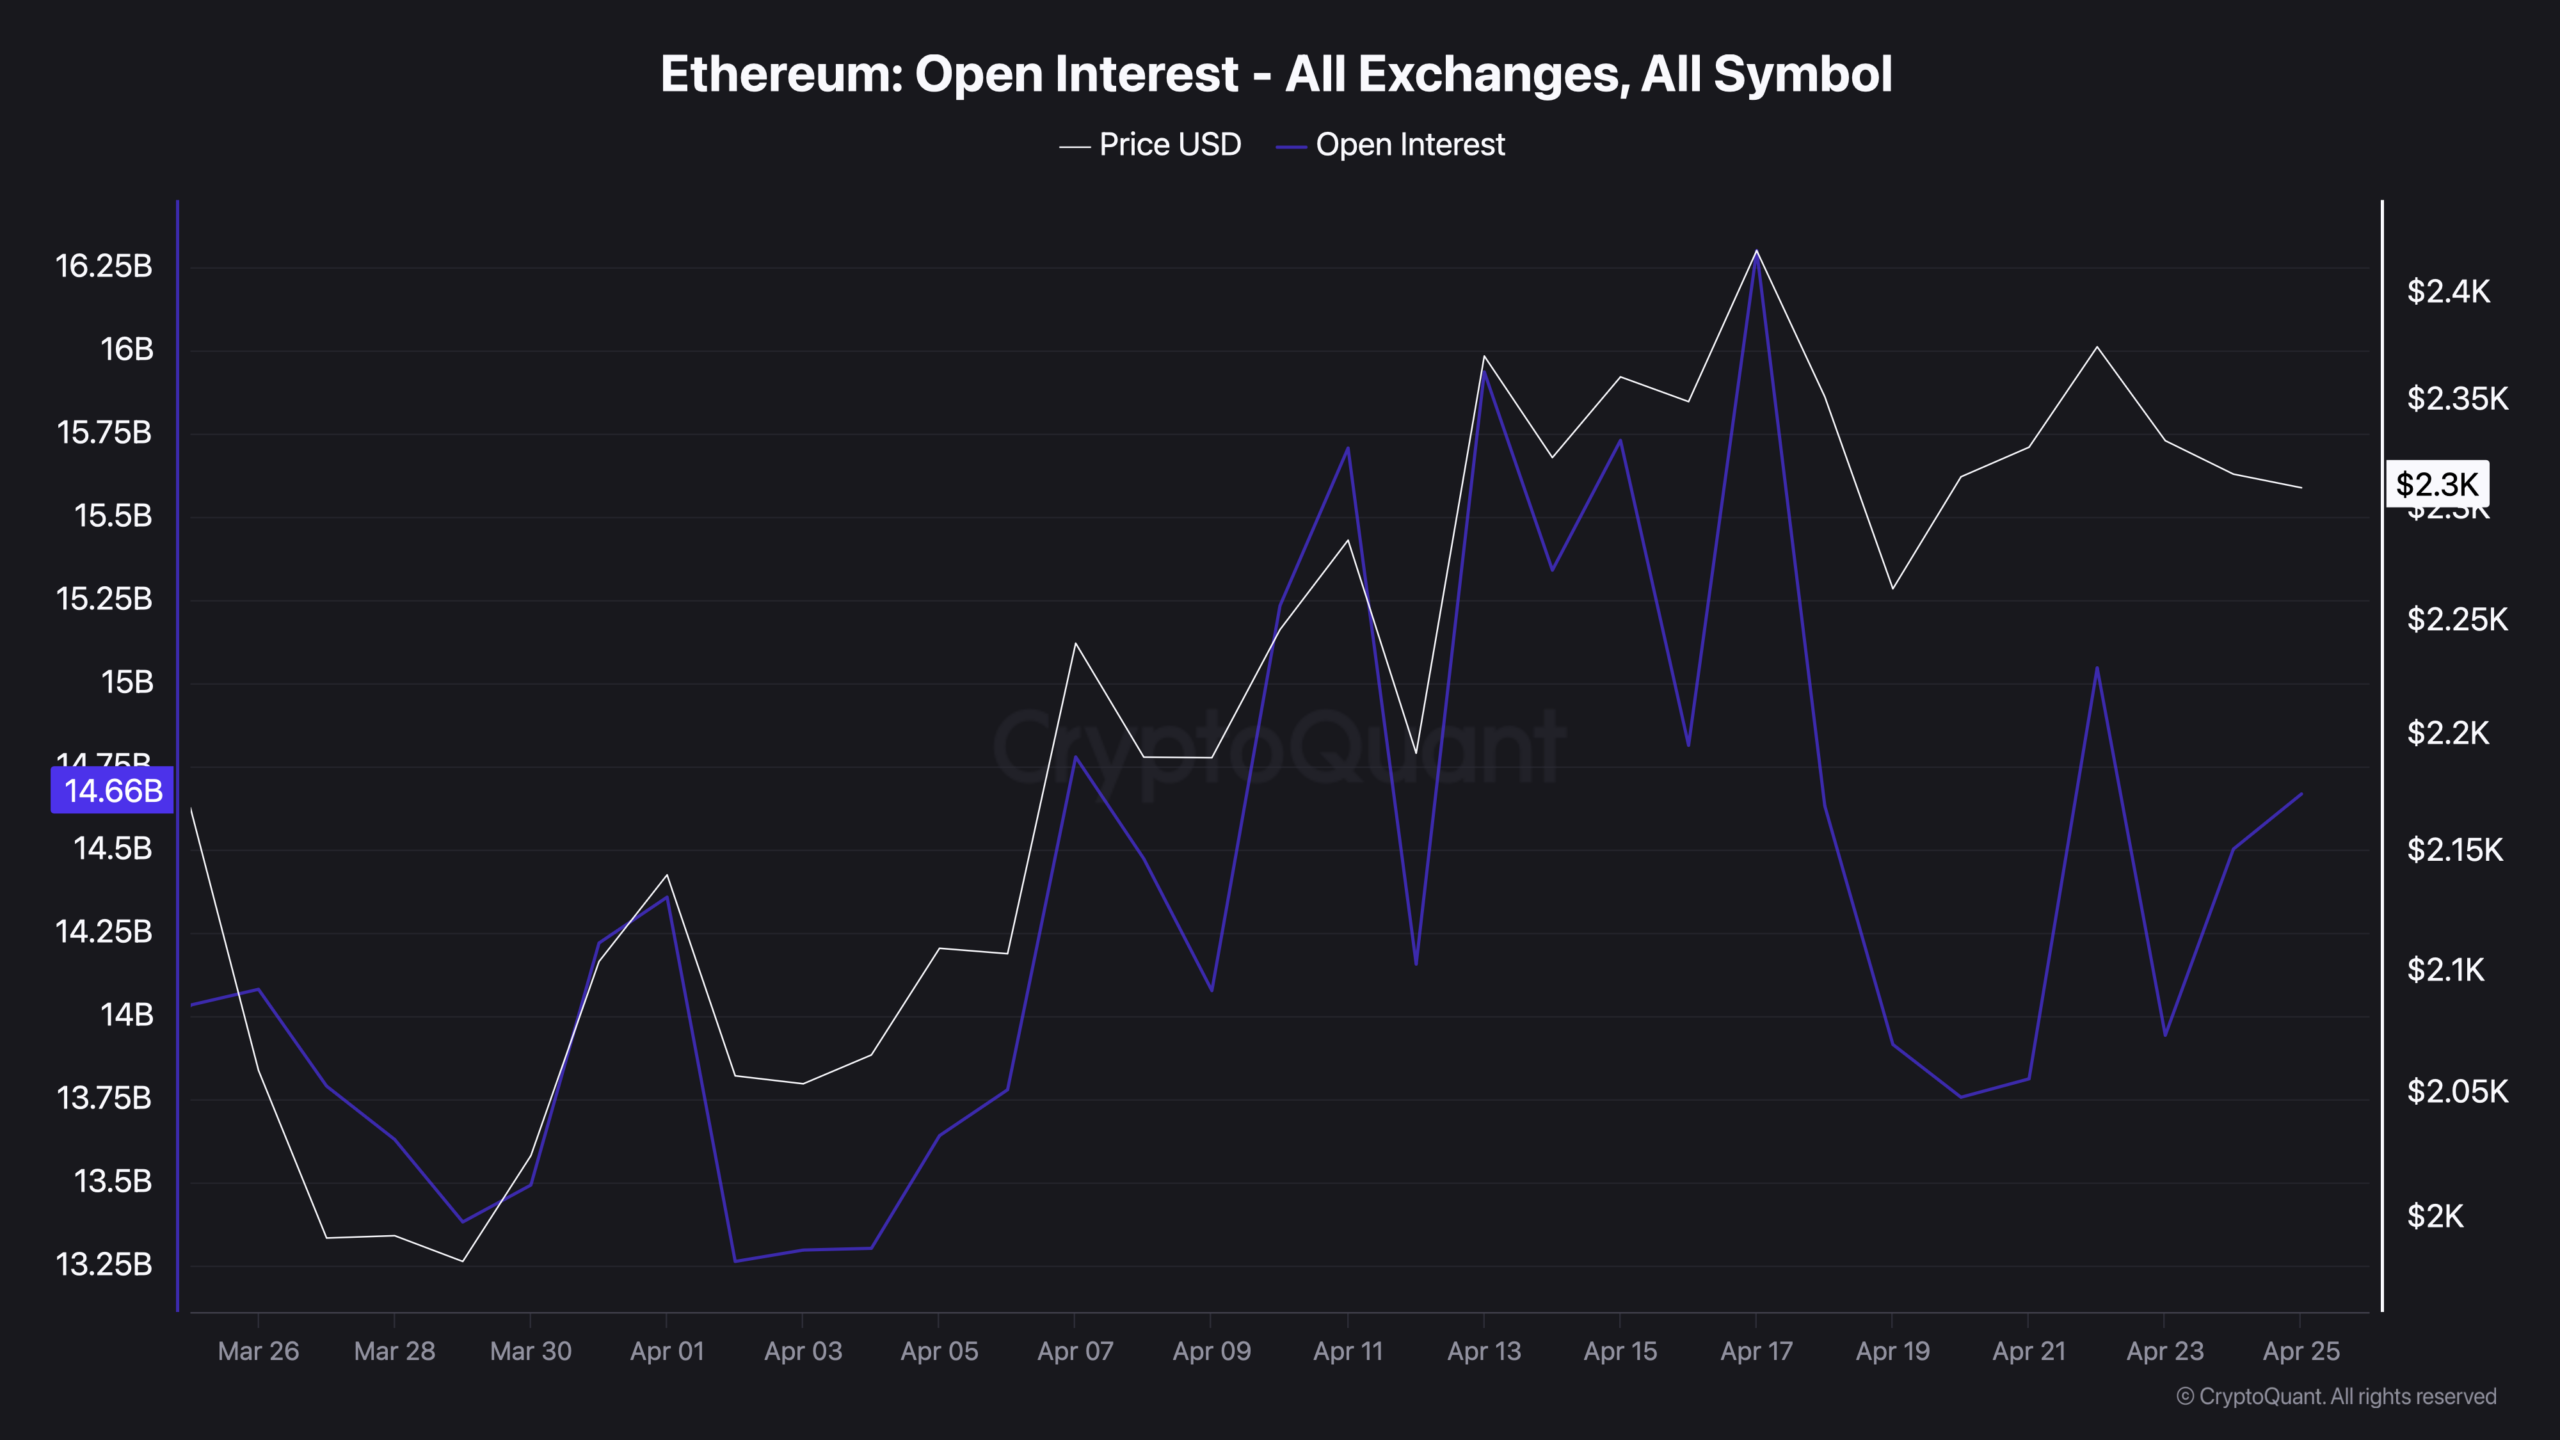
Task: Click the Apr 07 date on the x-axis
Action: [1075, 1351]
